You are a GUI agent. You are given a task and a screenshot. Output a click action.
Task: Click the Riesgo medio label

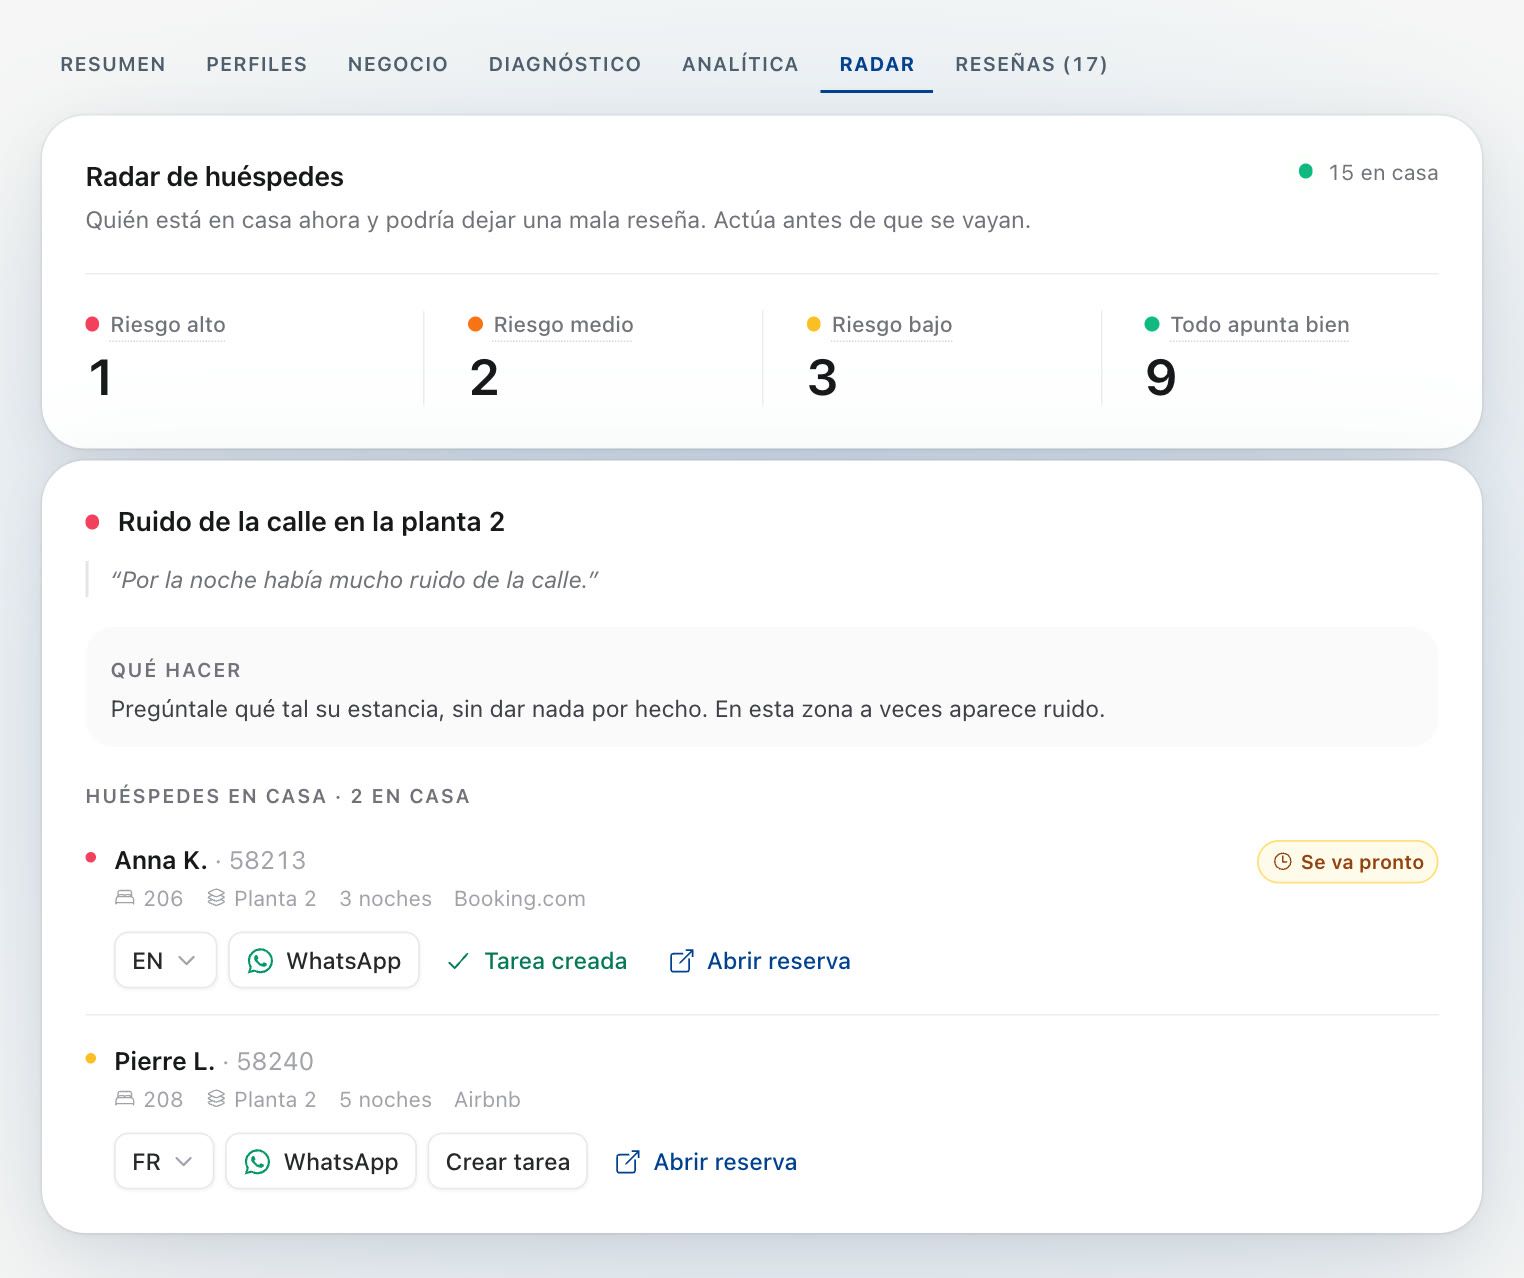[563, 325]
